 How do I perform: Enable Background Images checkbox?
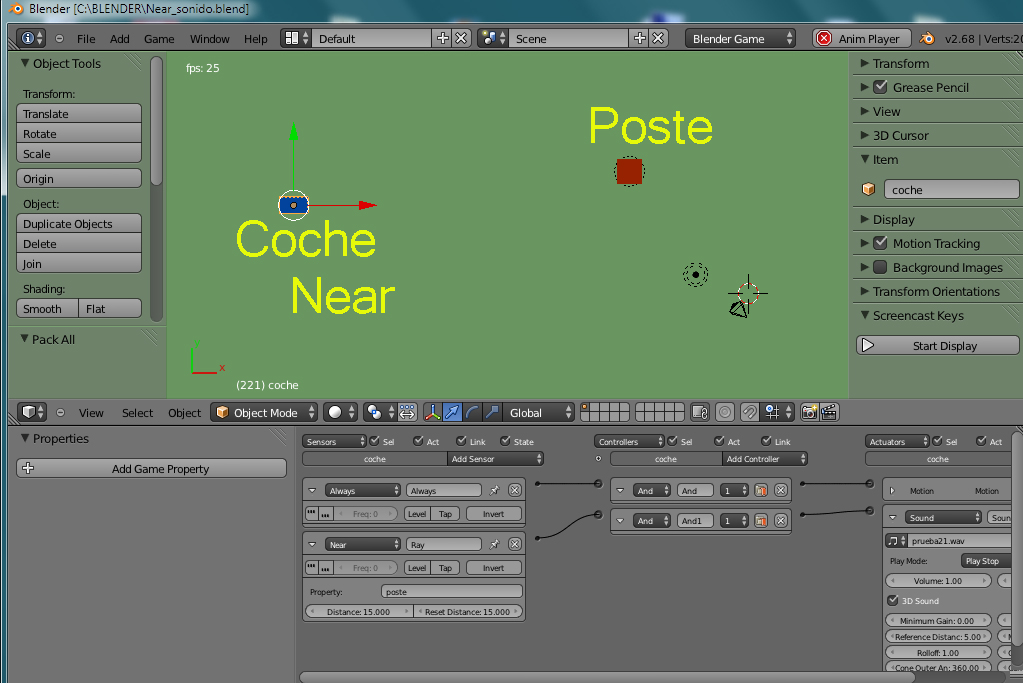point(880,267)
